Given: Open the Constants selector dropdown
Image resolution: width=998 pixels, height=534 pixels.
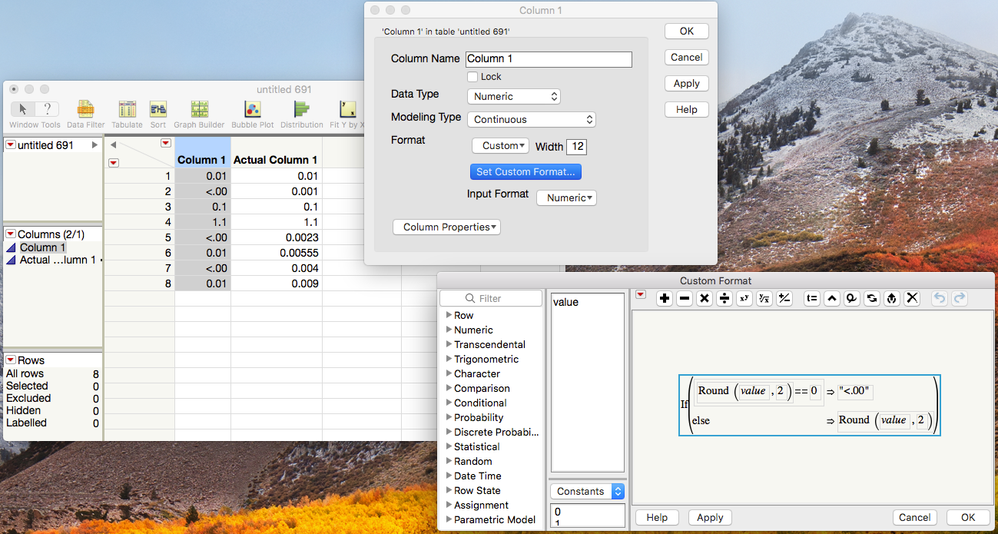Looking at the screenshot, I should point(587,491).
